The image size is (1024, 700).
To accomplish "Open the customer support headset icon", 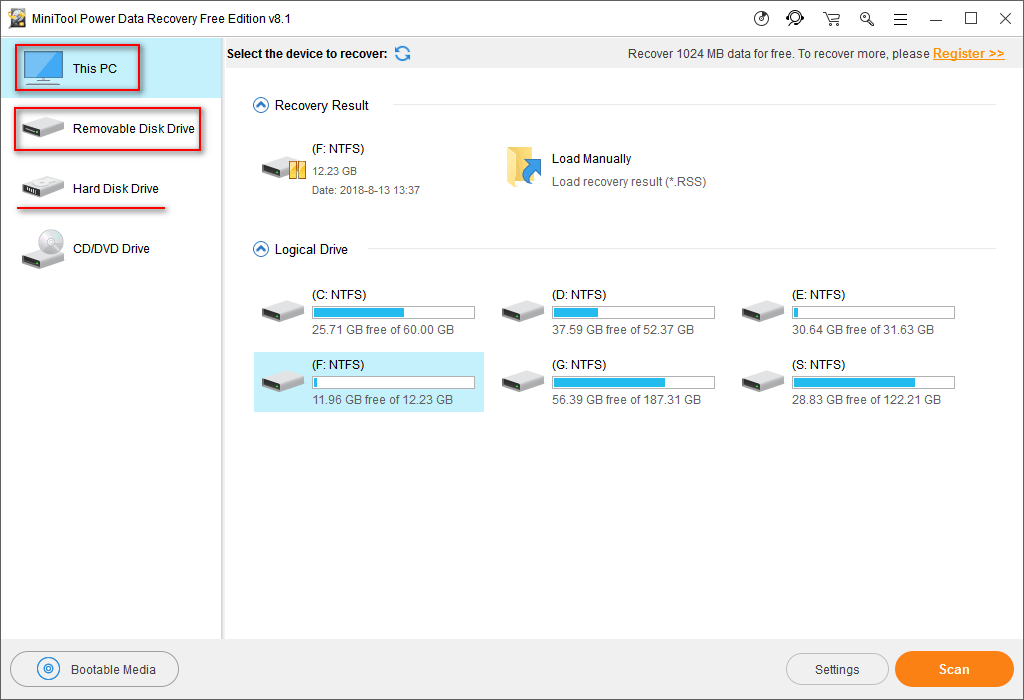I will click(x=795, y=18).
